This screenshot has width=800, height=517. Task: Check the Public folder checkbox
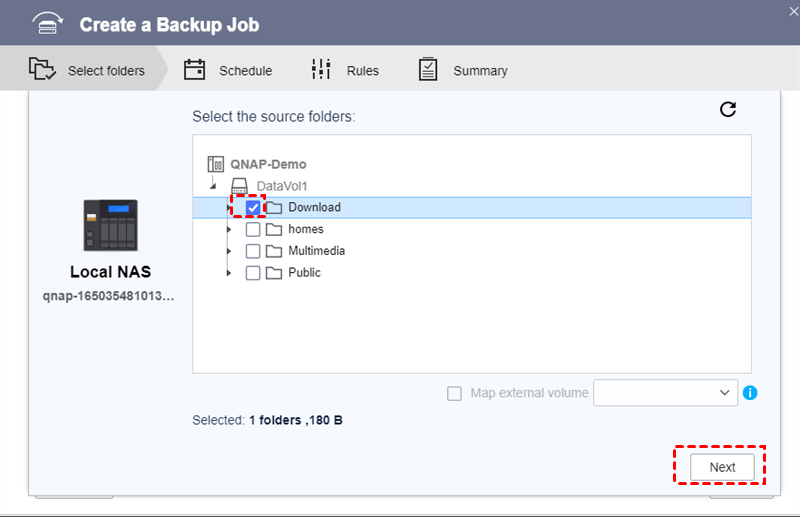pos(253,273)
